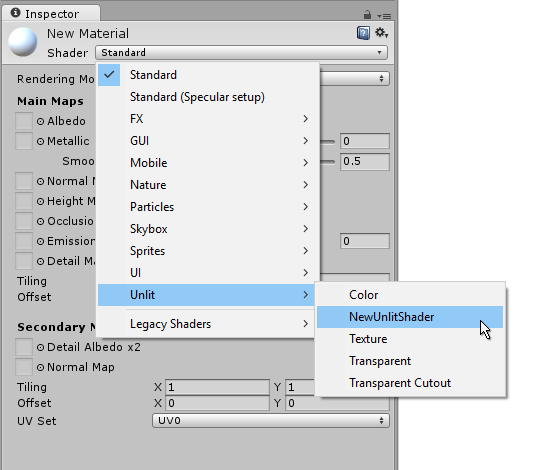Open the material settings gear menu
The image size is (554, 470).
point(381,33)
